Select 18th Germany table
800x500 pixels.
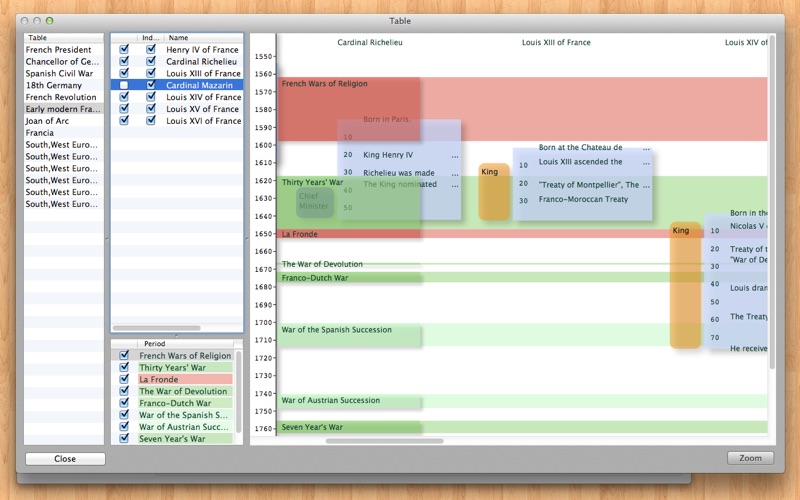(64, 85)
